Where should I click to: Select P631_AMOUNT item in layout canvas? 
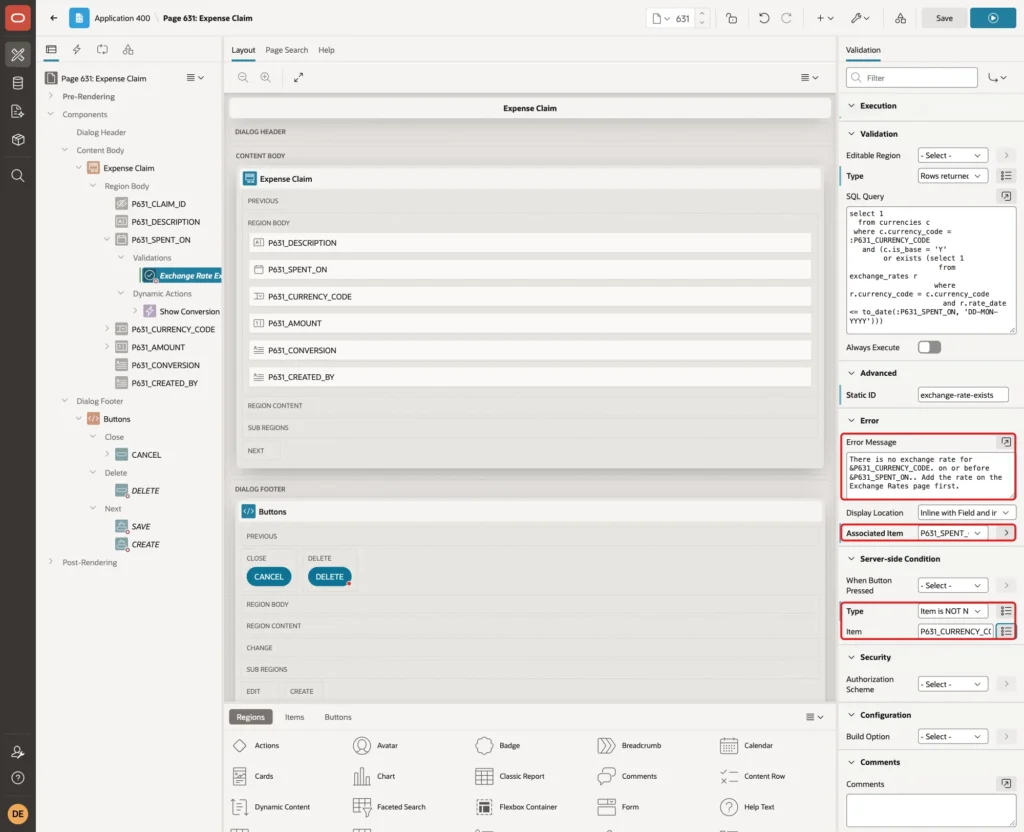530,323
